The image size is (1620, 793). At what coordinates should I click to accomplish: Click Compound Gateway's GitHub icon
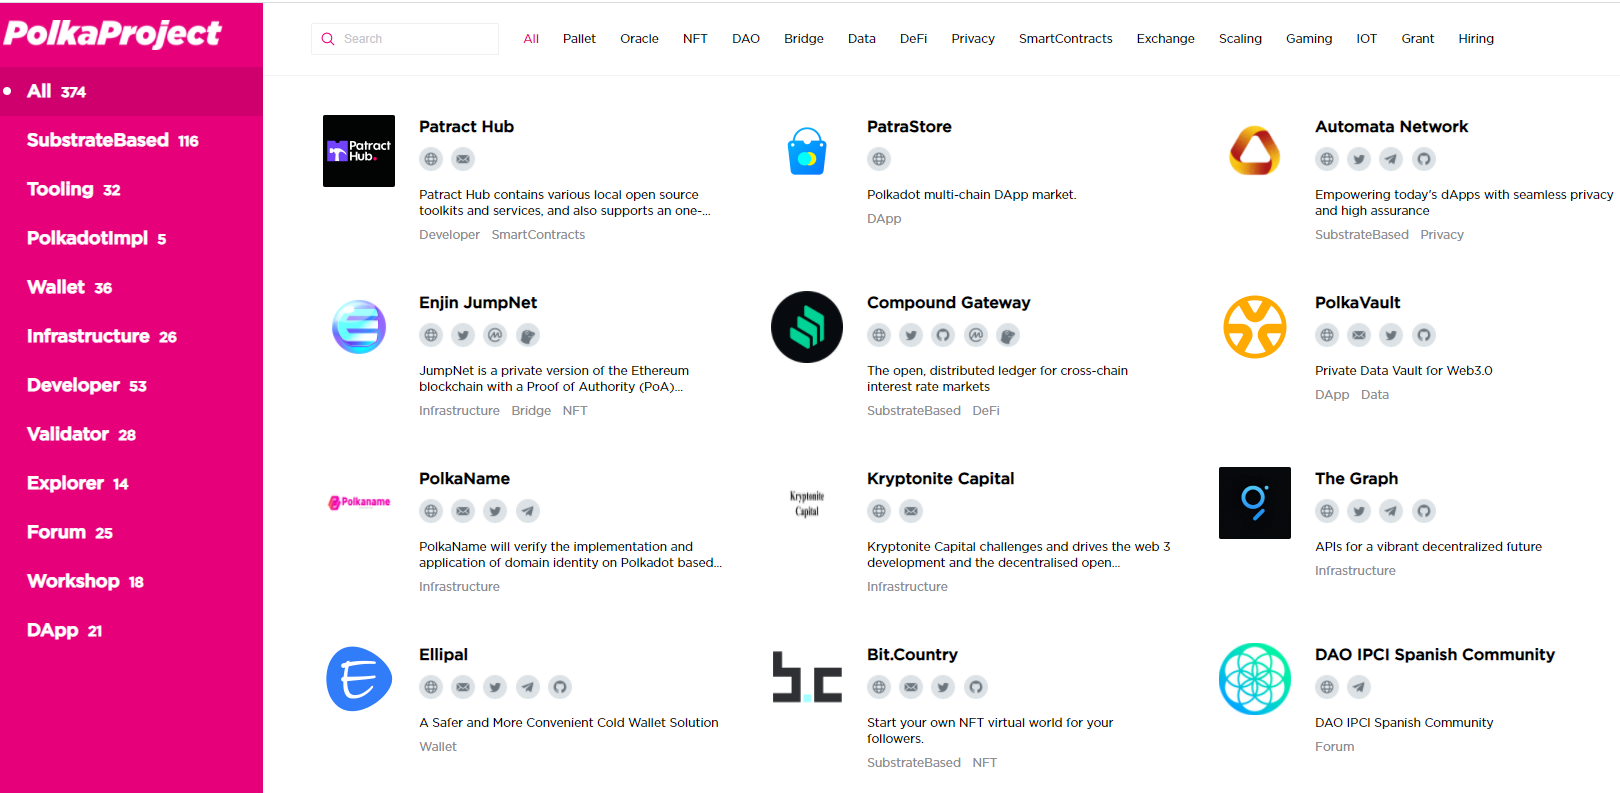click(943, 335)
